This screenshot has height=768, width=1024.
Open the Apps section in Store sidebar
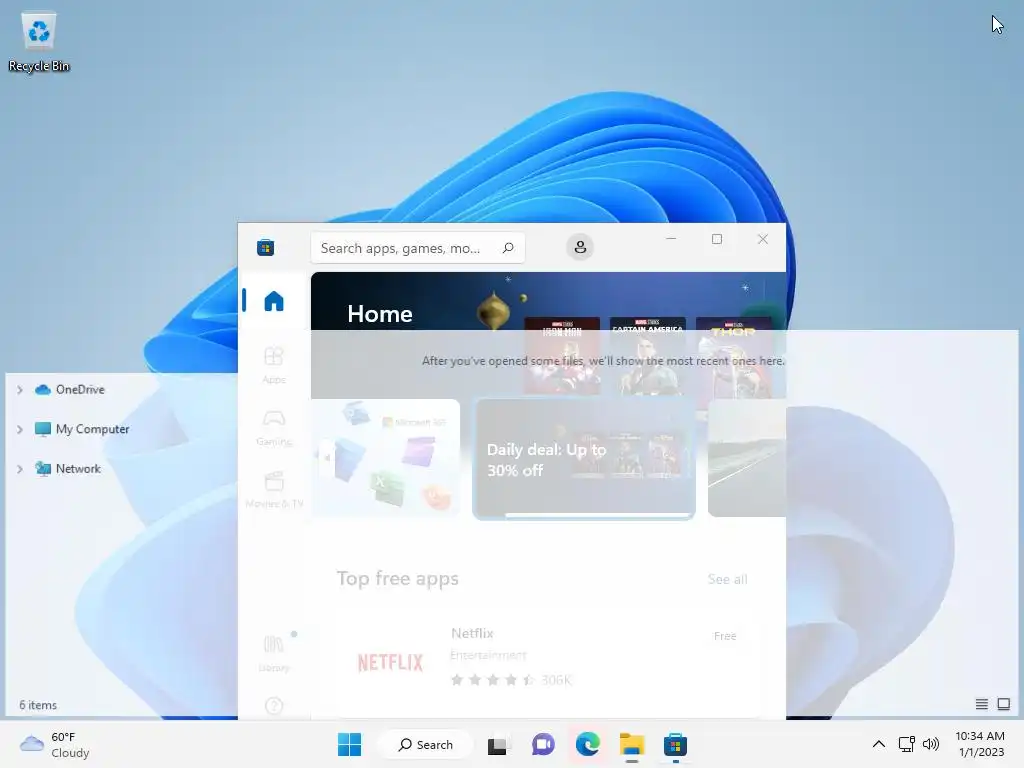pyautogui.click(x=274, y=365)
